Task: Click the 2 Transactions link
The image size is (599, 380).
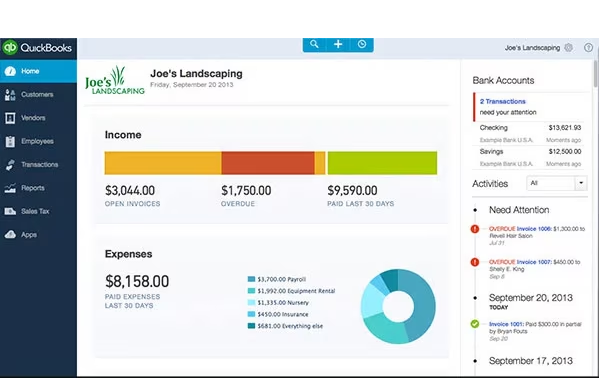Action: [502, 101]
